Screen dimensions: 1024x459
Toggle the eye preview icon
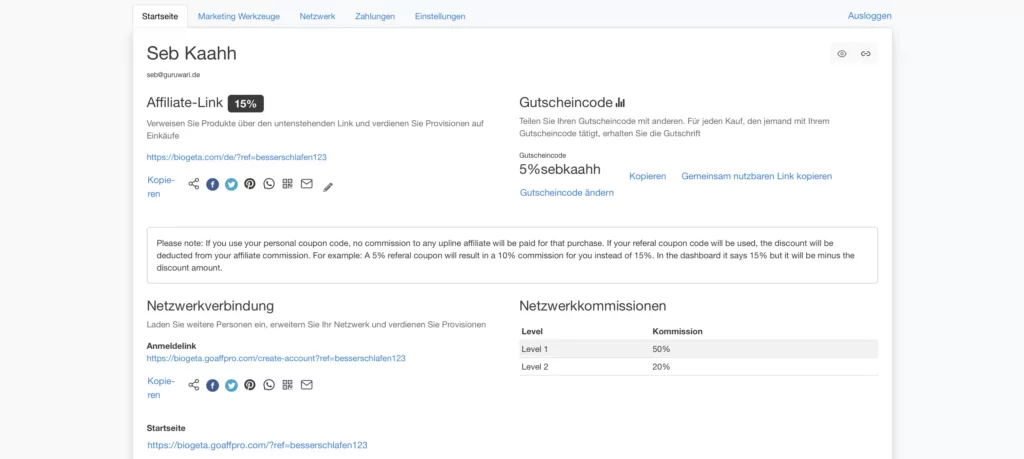tap(842, 54)
